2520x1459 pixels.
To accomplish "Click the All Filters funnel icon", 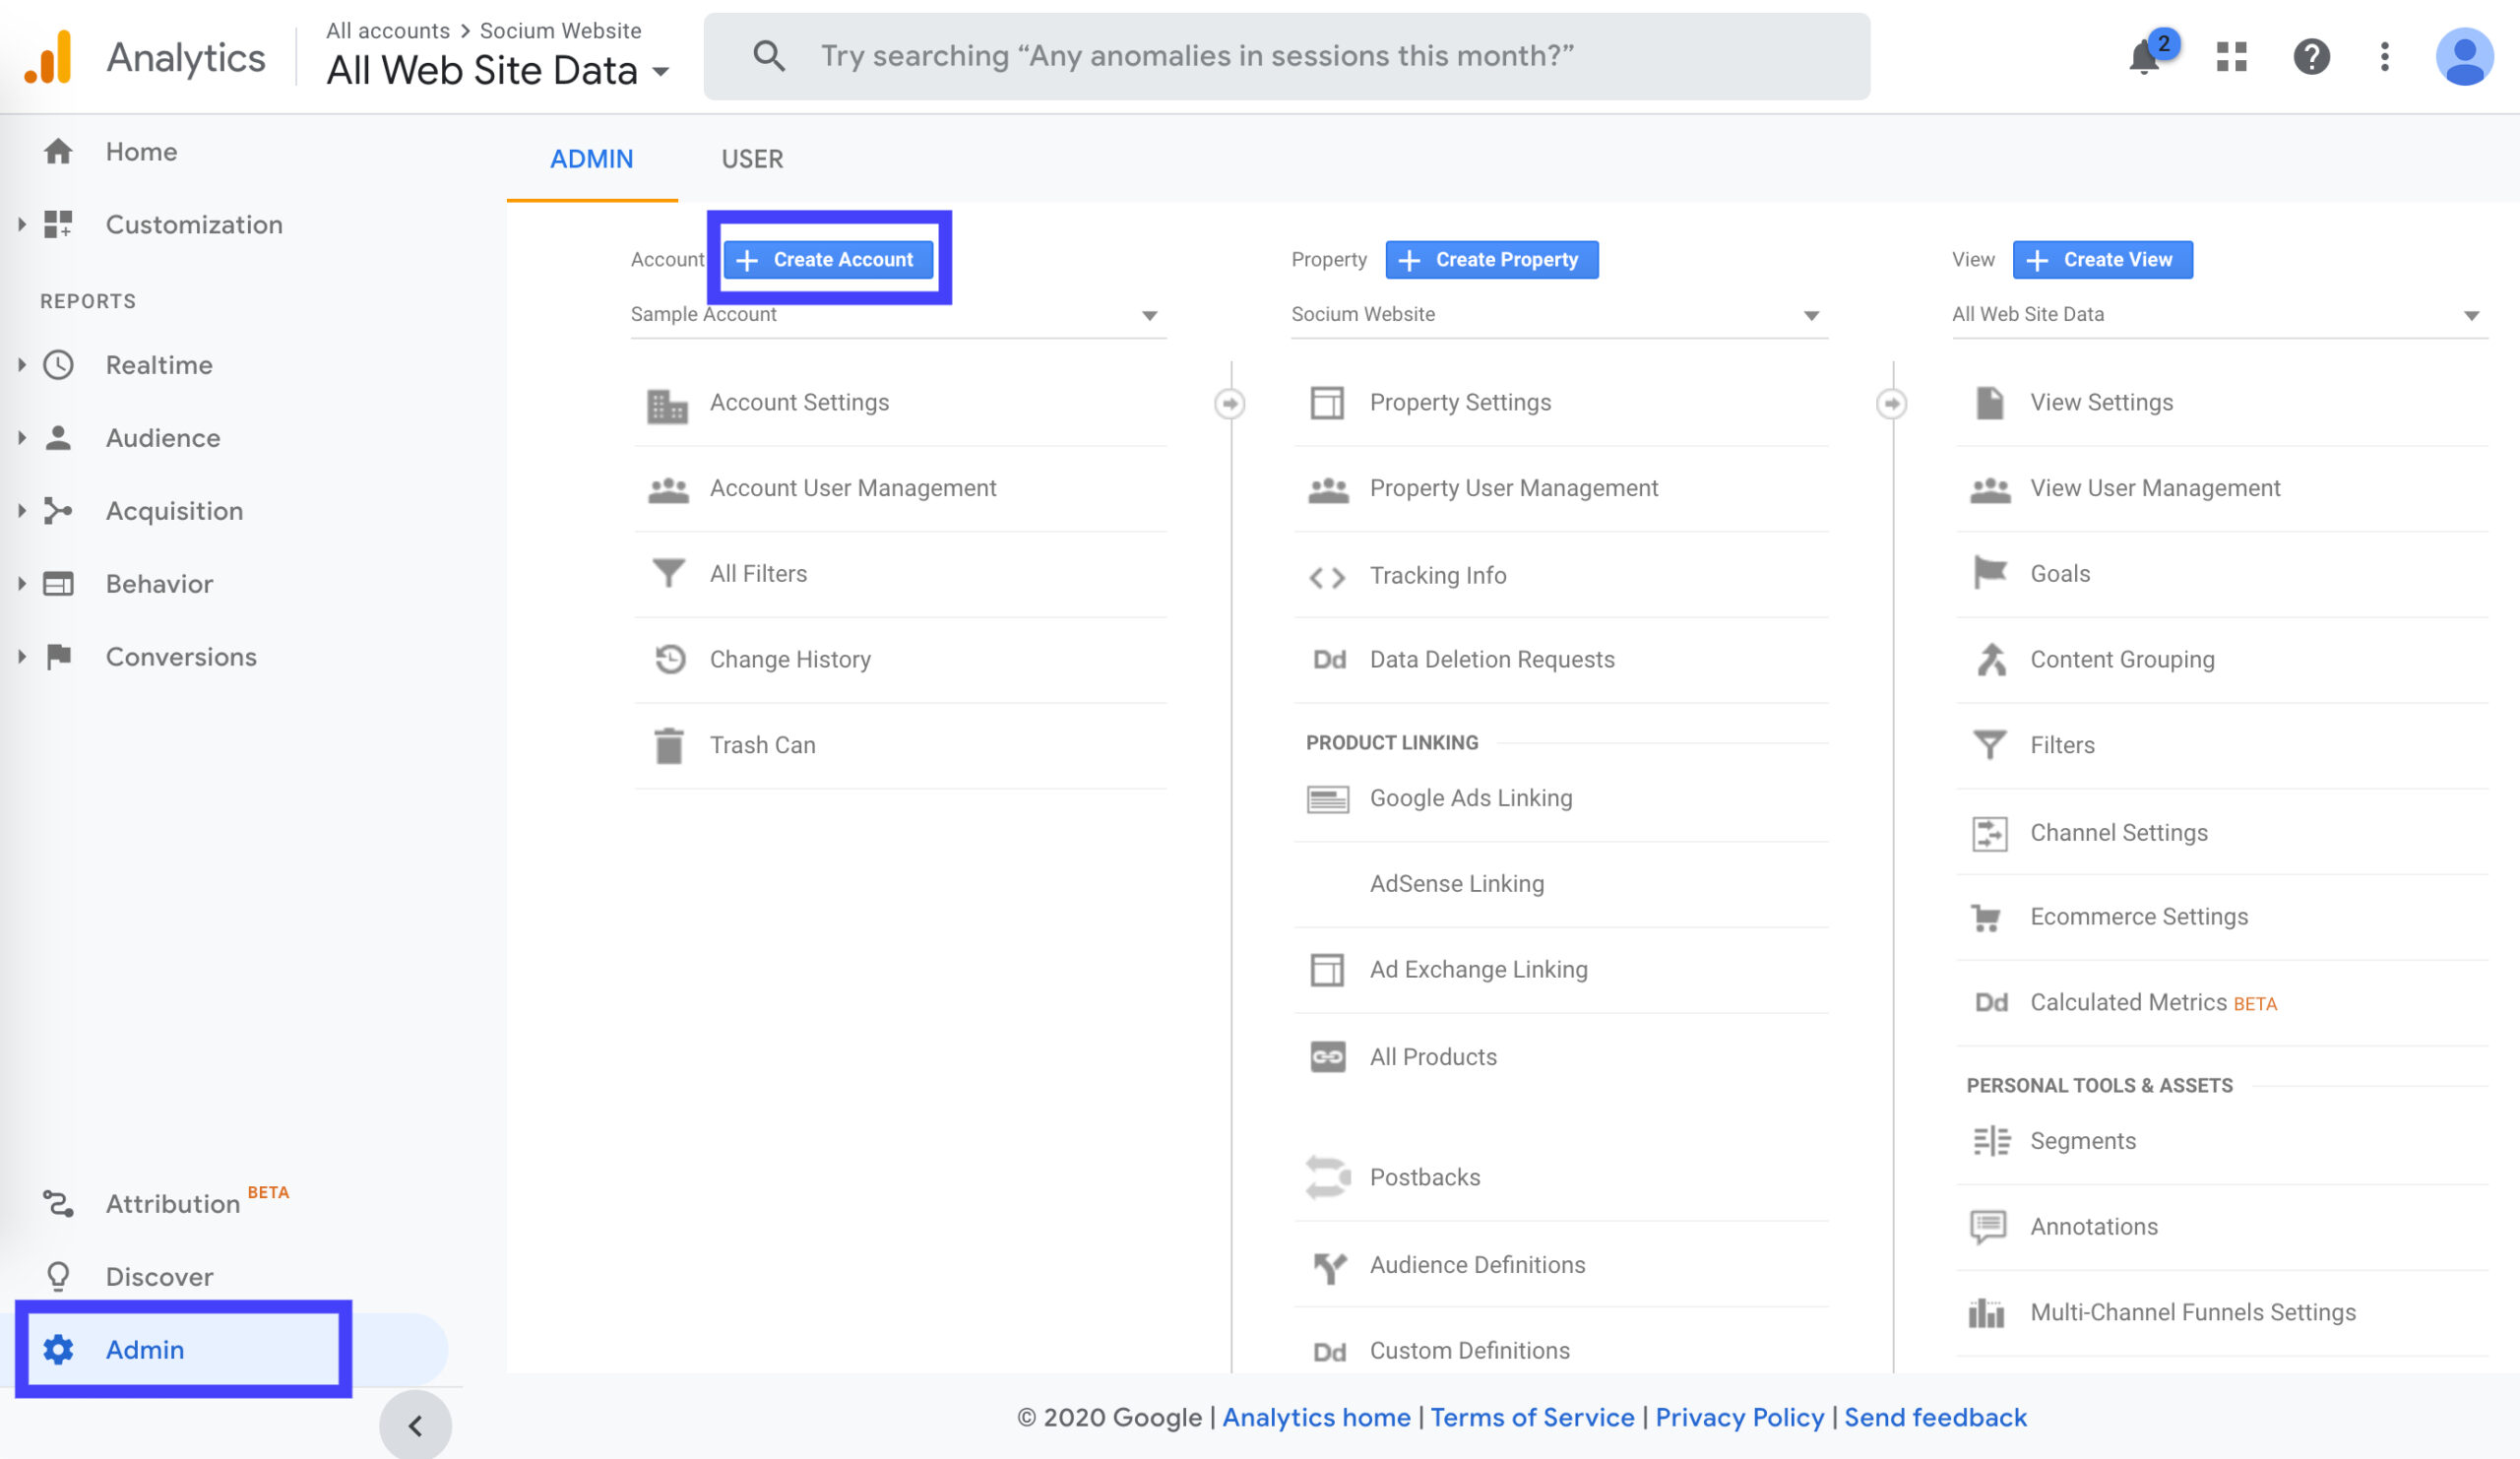I will click(x=668, y=573).
